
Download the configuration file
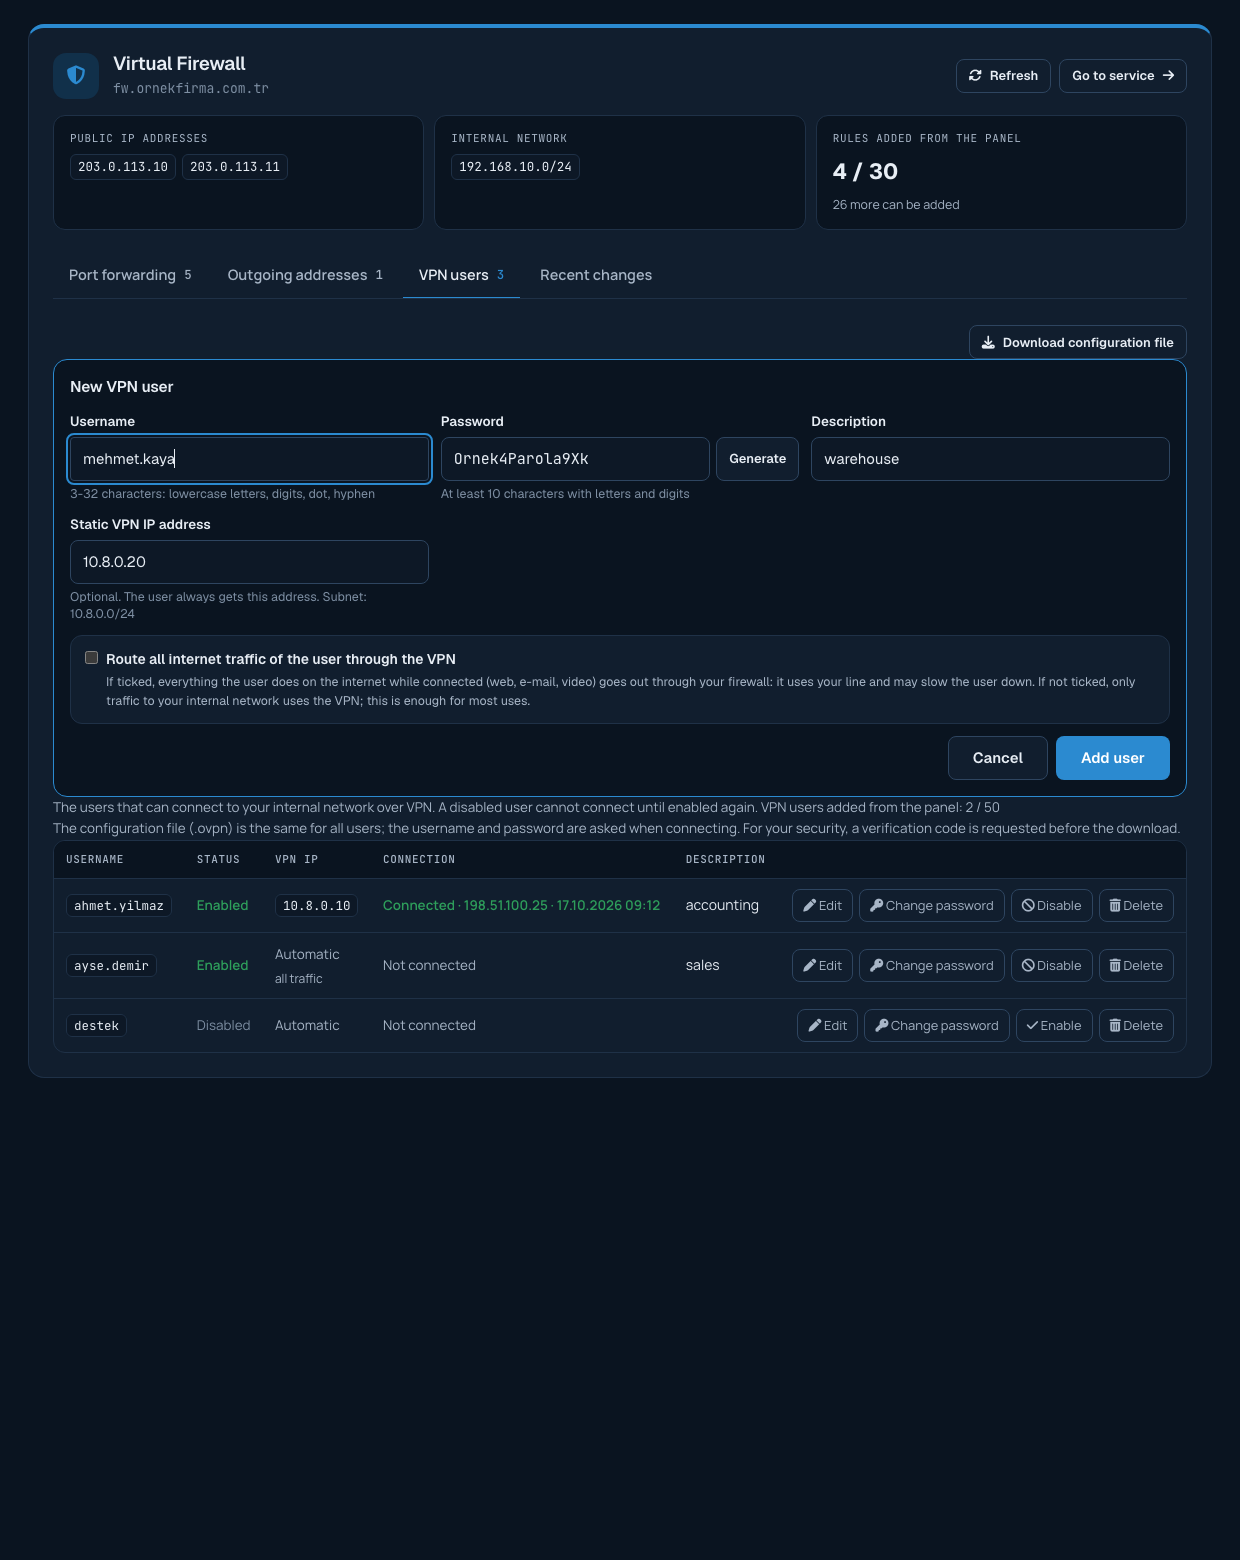[x=1078, y=342]
